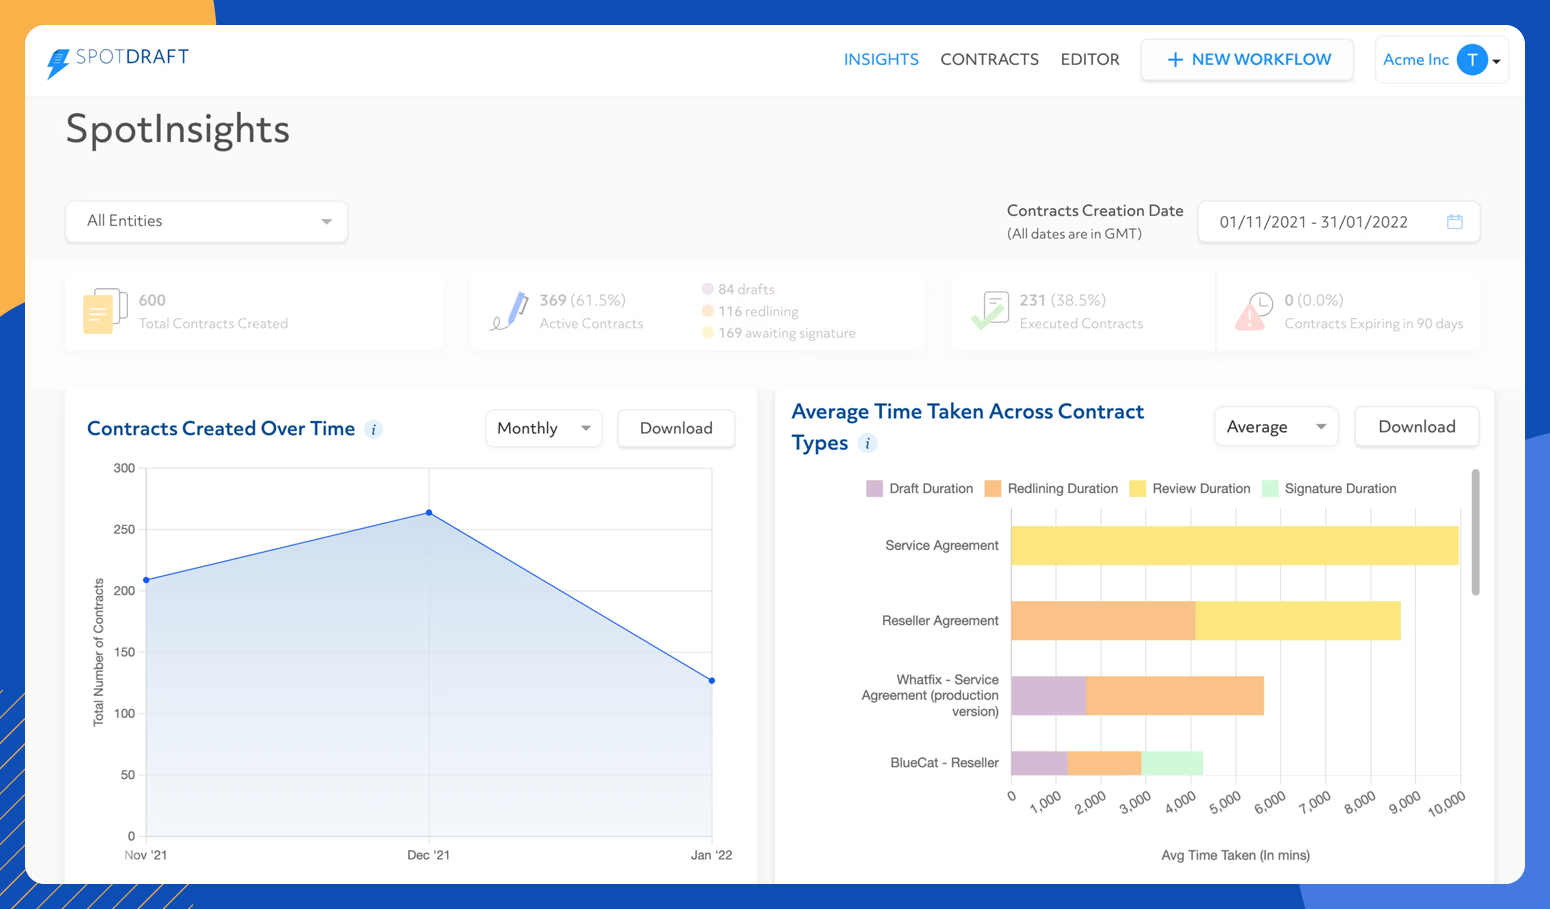Open the info tooltip for Contracts Created Over Time
This screenshot has height=909, width=1550.
(374, 428)
